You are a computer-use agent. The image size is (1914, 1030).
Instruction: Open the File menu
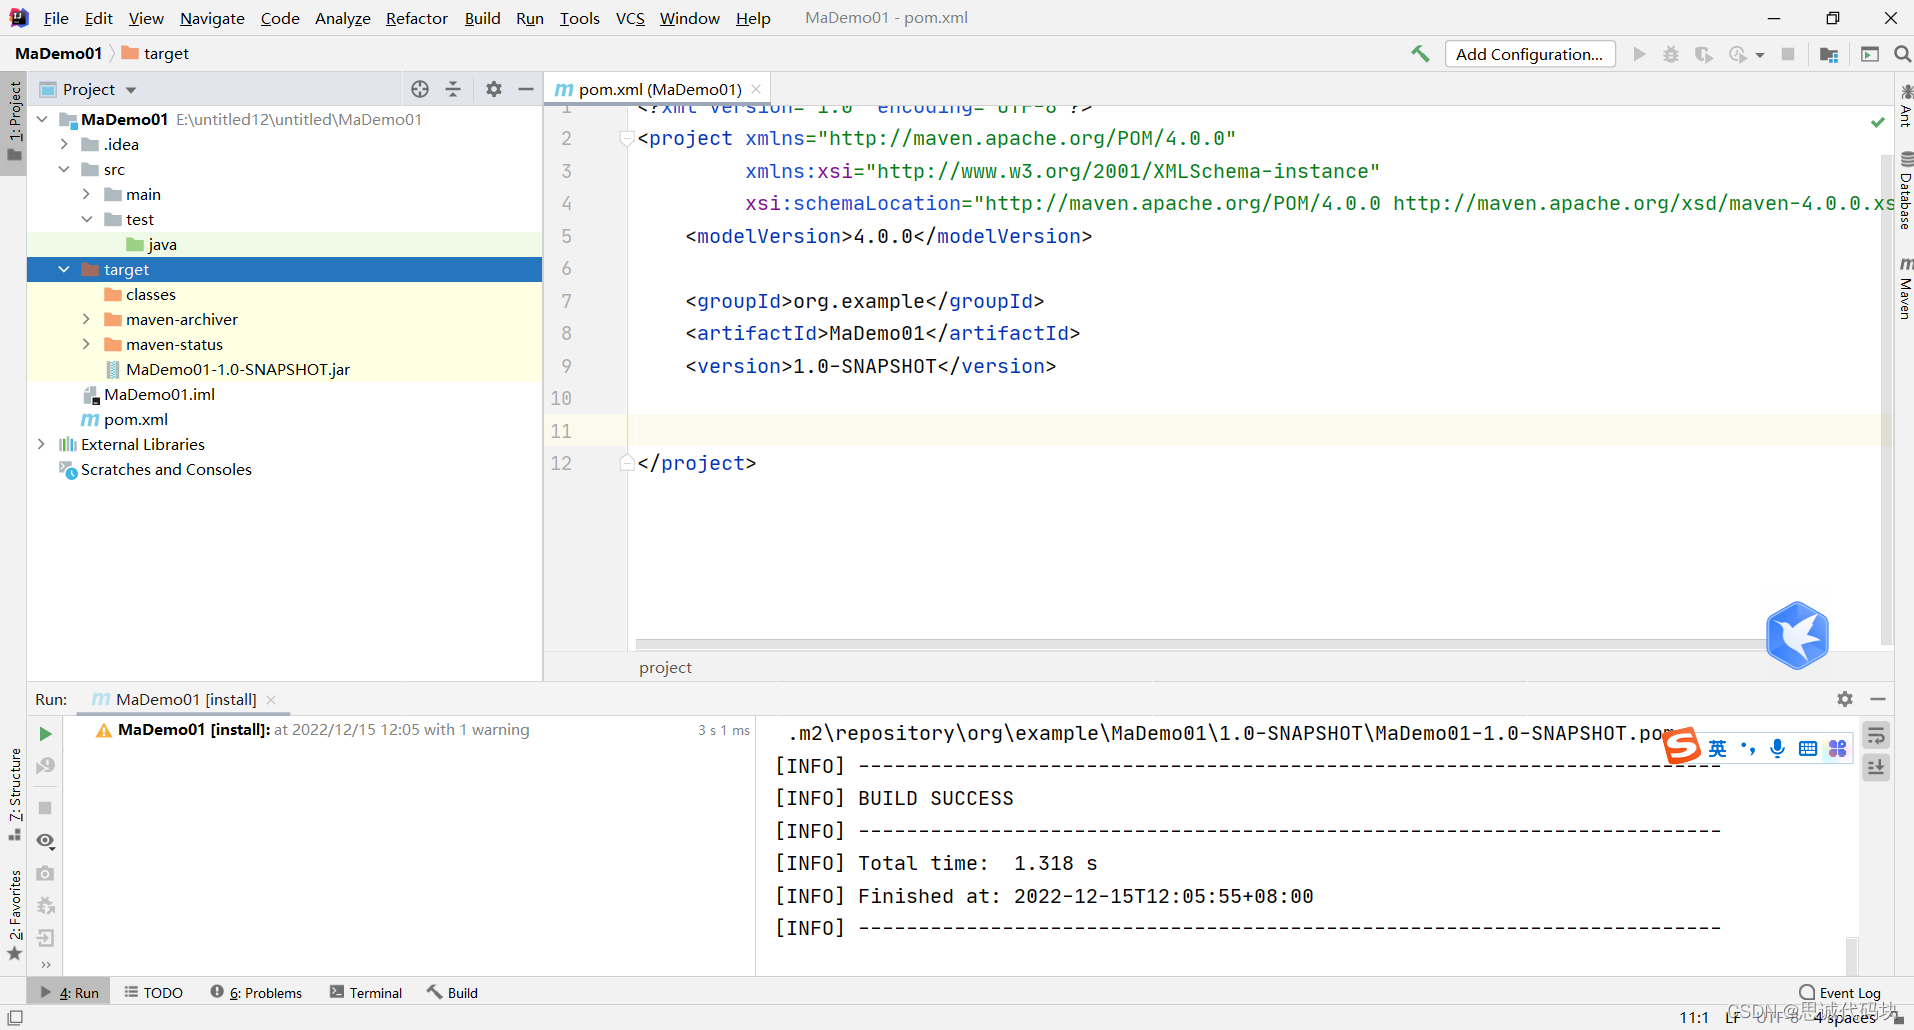56,18
